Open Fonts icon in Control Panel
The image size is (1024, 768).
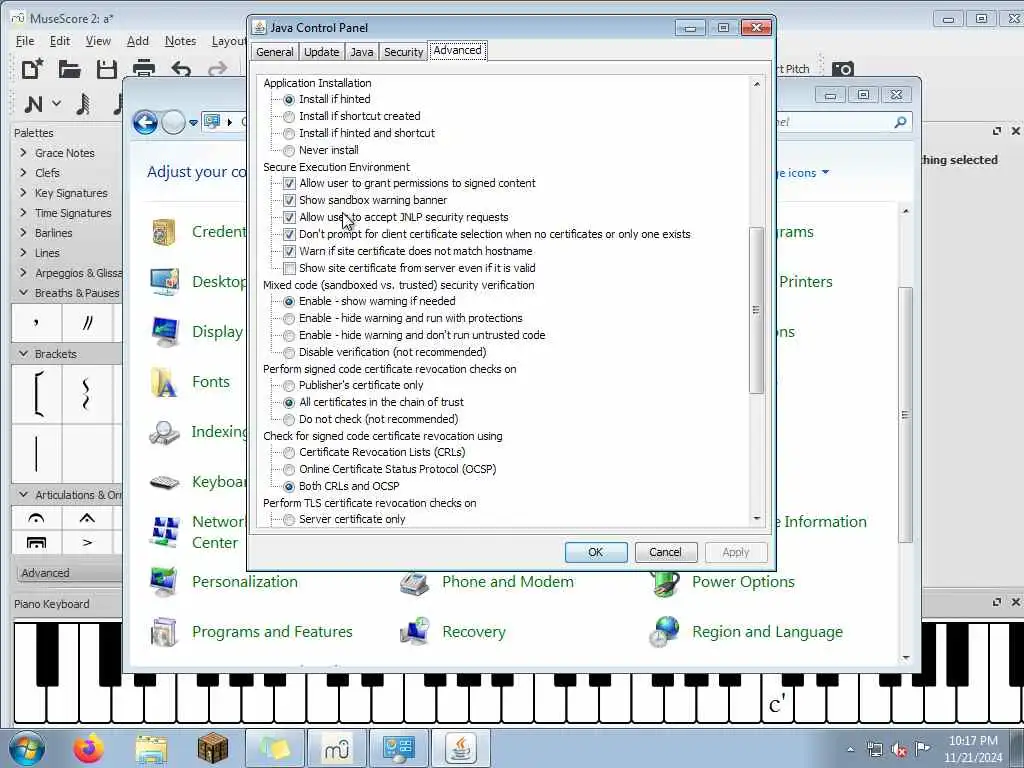click(x=164, y=382)
